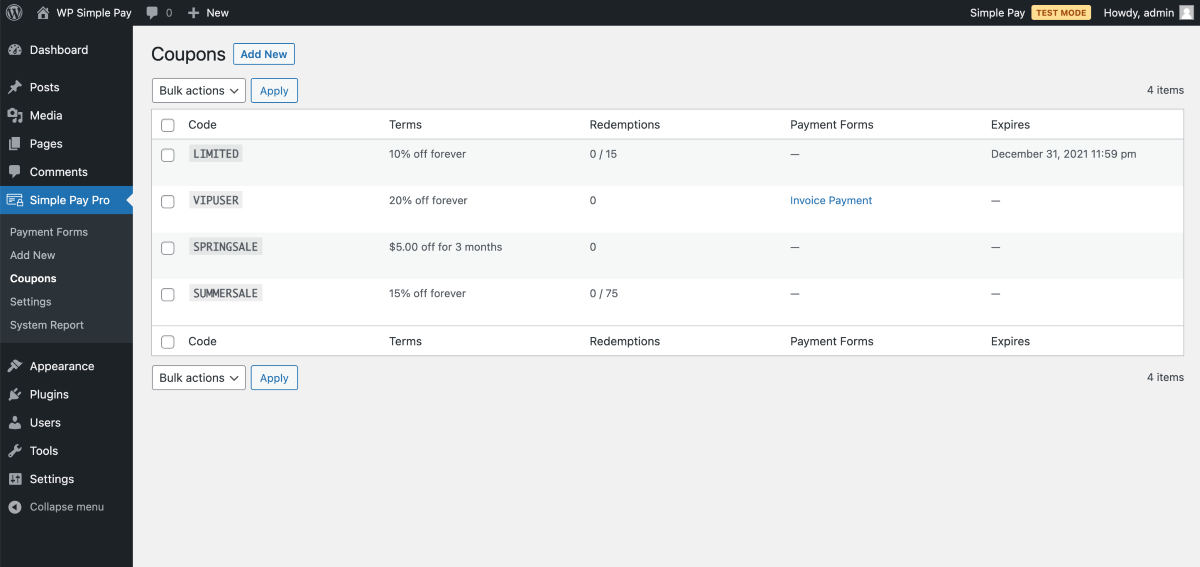Viewport: 1200px width, 567px height.
Task: Click the Plugins plug icon
Action: (15, 394)
